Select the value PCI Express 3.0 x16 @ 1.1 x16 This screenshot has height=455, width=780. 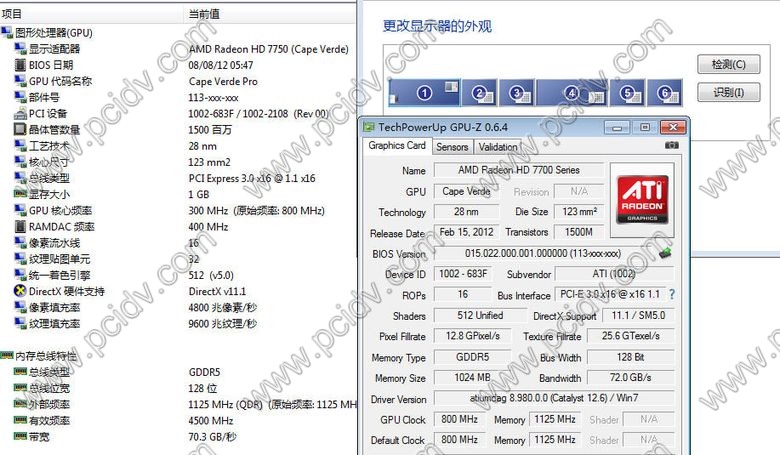point(252,178)
